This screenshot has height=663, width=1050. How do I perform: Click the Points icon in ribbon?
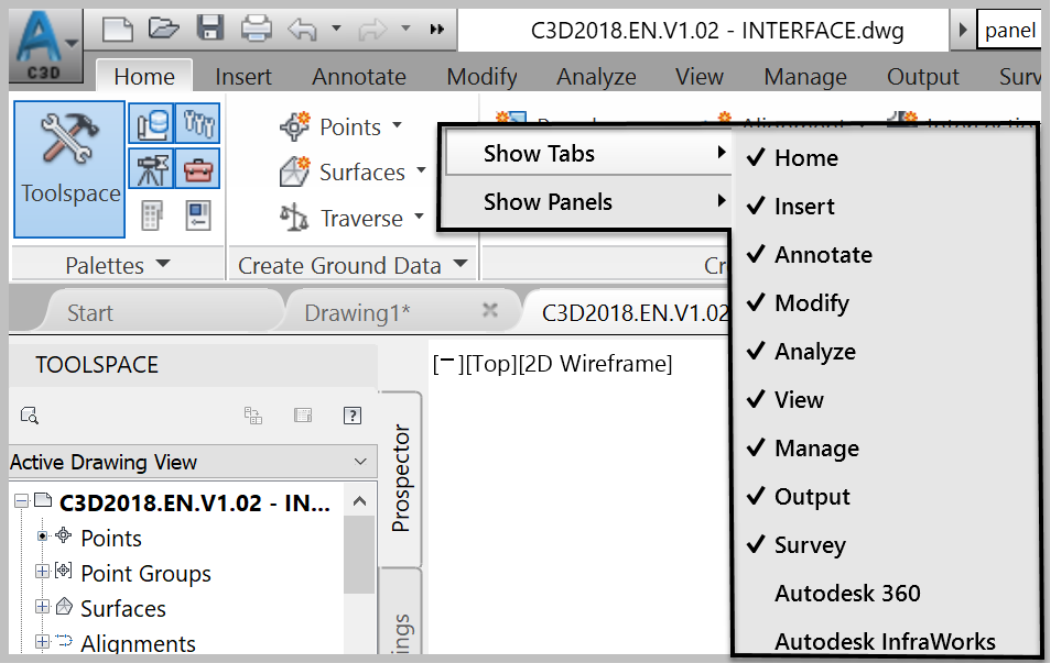click(295, 126)
